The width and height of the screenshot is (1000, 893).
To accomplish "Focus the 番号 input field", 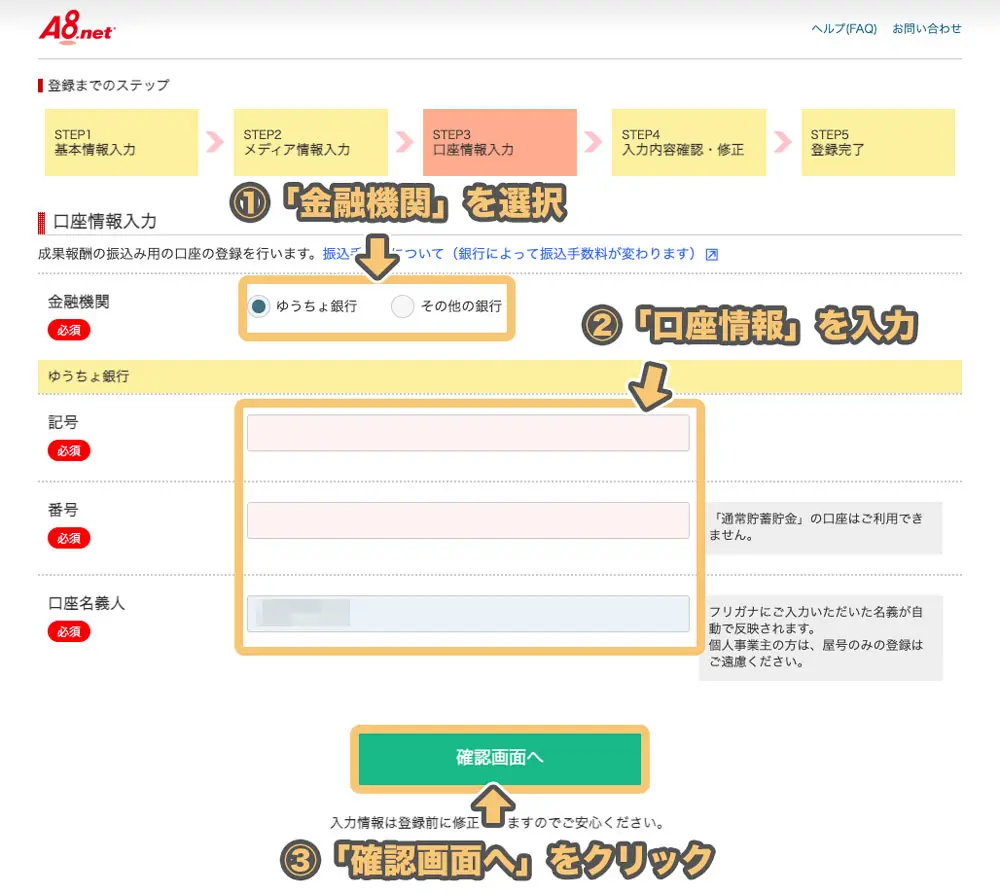I will point(468,520).
